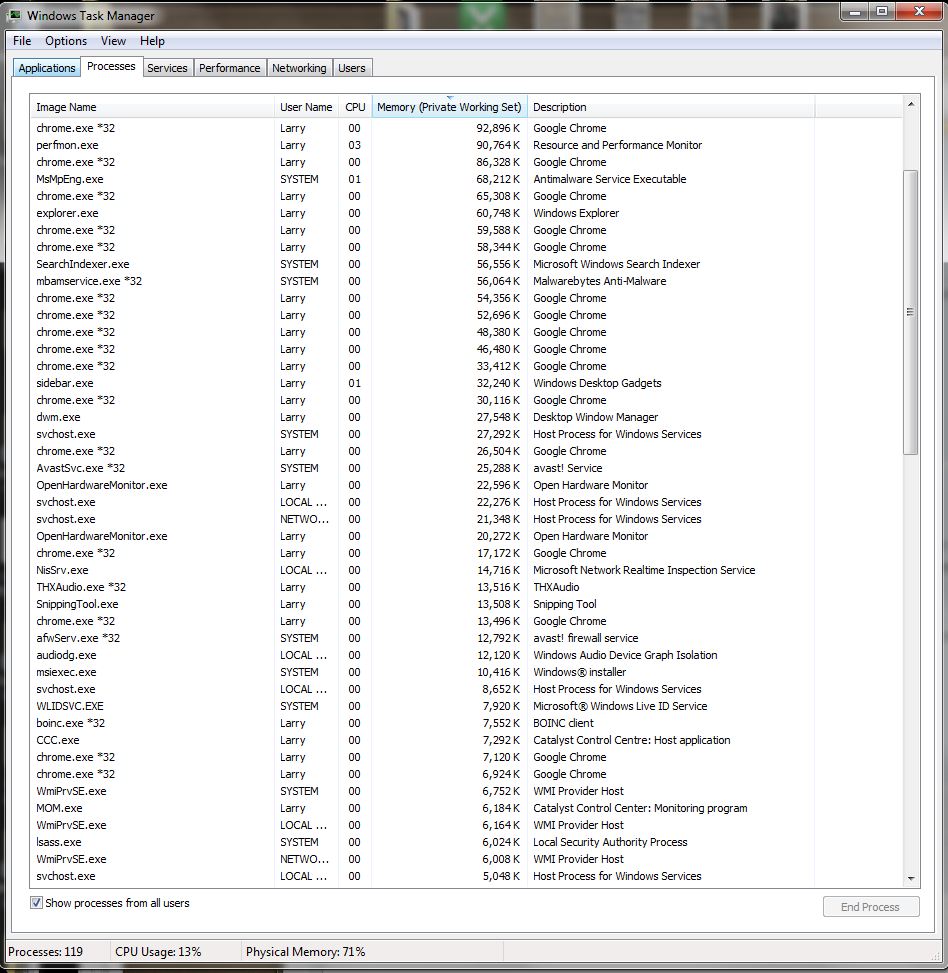Click the End Process button
The height and width of the screenshot is (973, 948).
pyautogui.click(x=869, y=907)
